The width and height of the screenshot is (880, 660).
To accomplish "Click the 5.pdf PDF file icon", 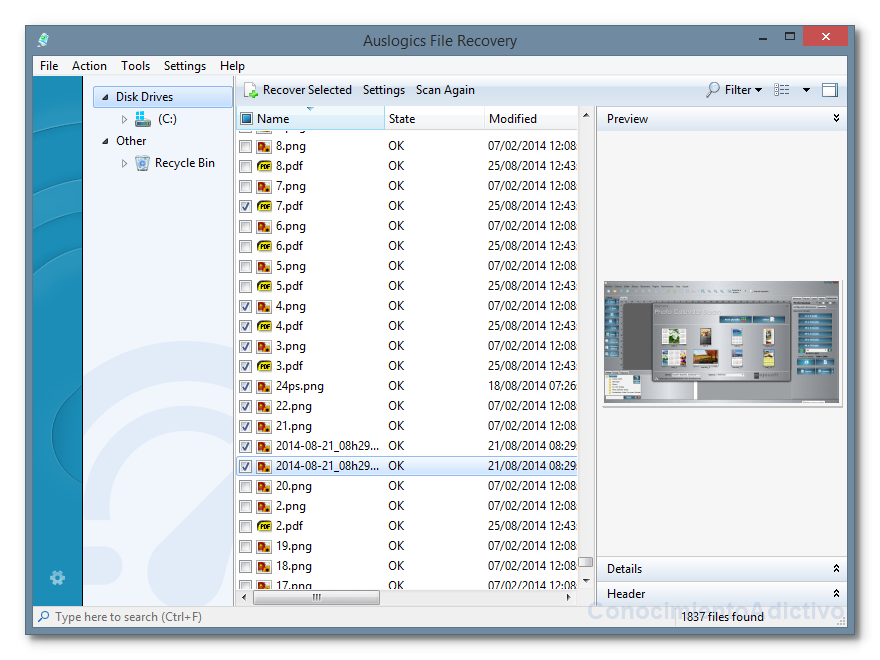I will click(264, 286).
